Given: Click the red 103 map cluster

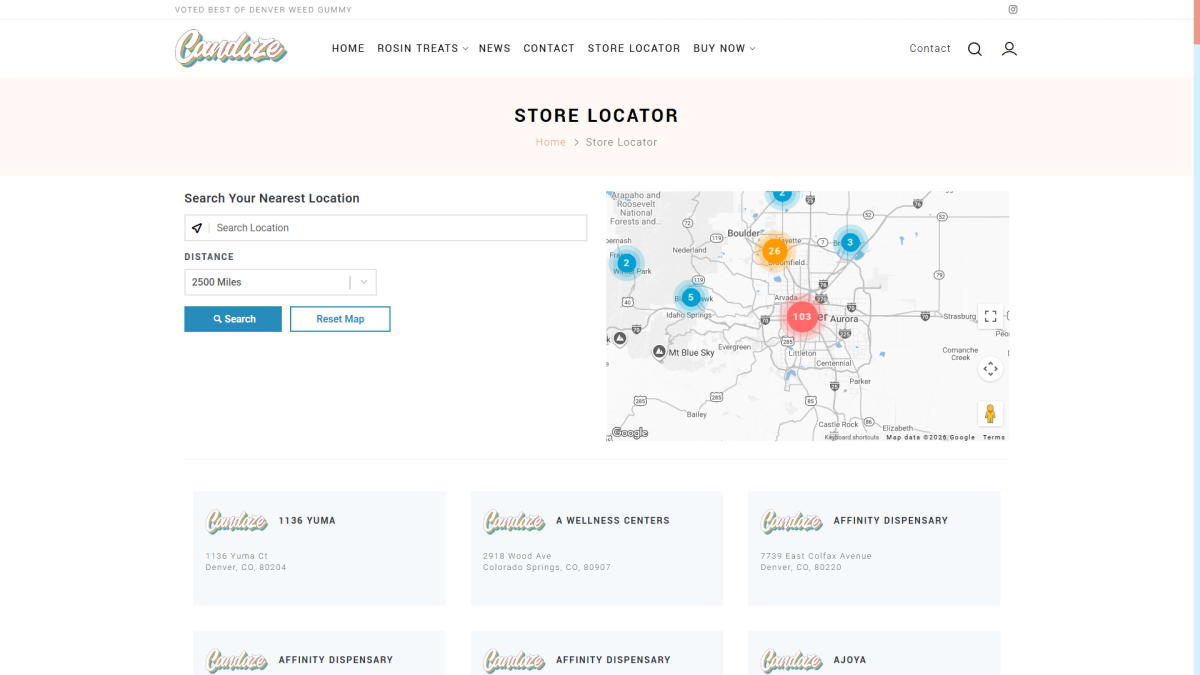Looking at the screenshot, I should (801, 316).
